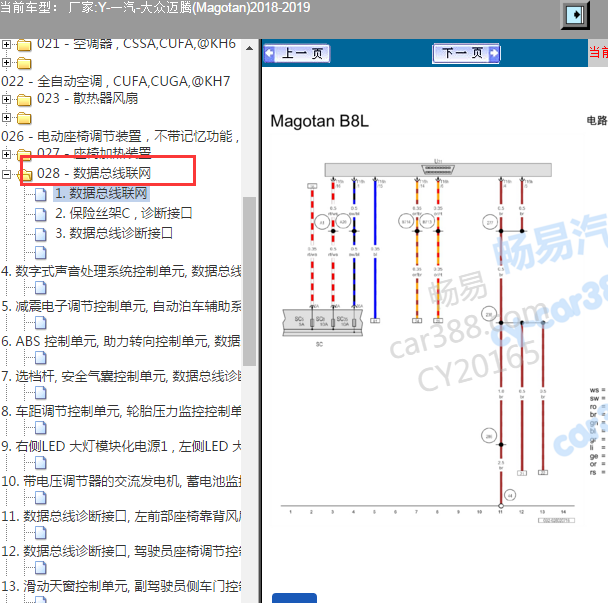Open folder icon of 021 空调器

coord(24,45)
